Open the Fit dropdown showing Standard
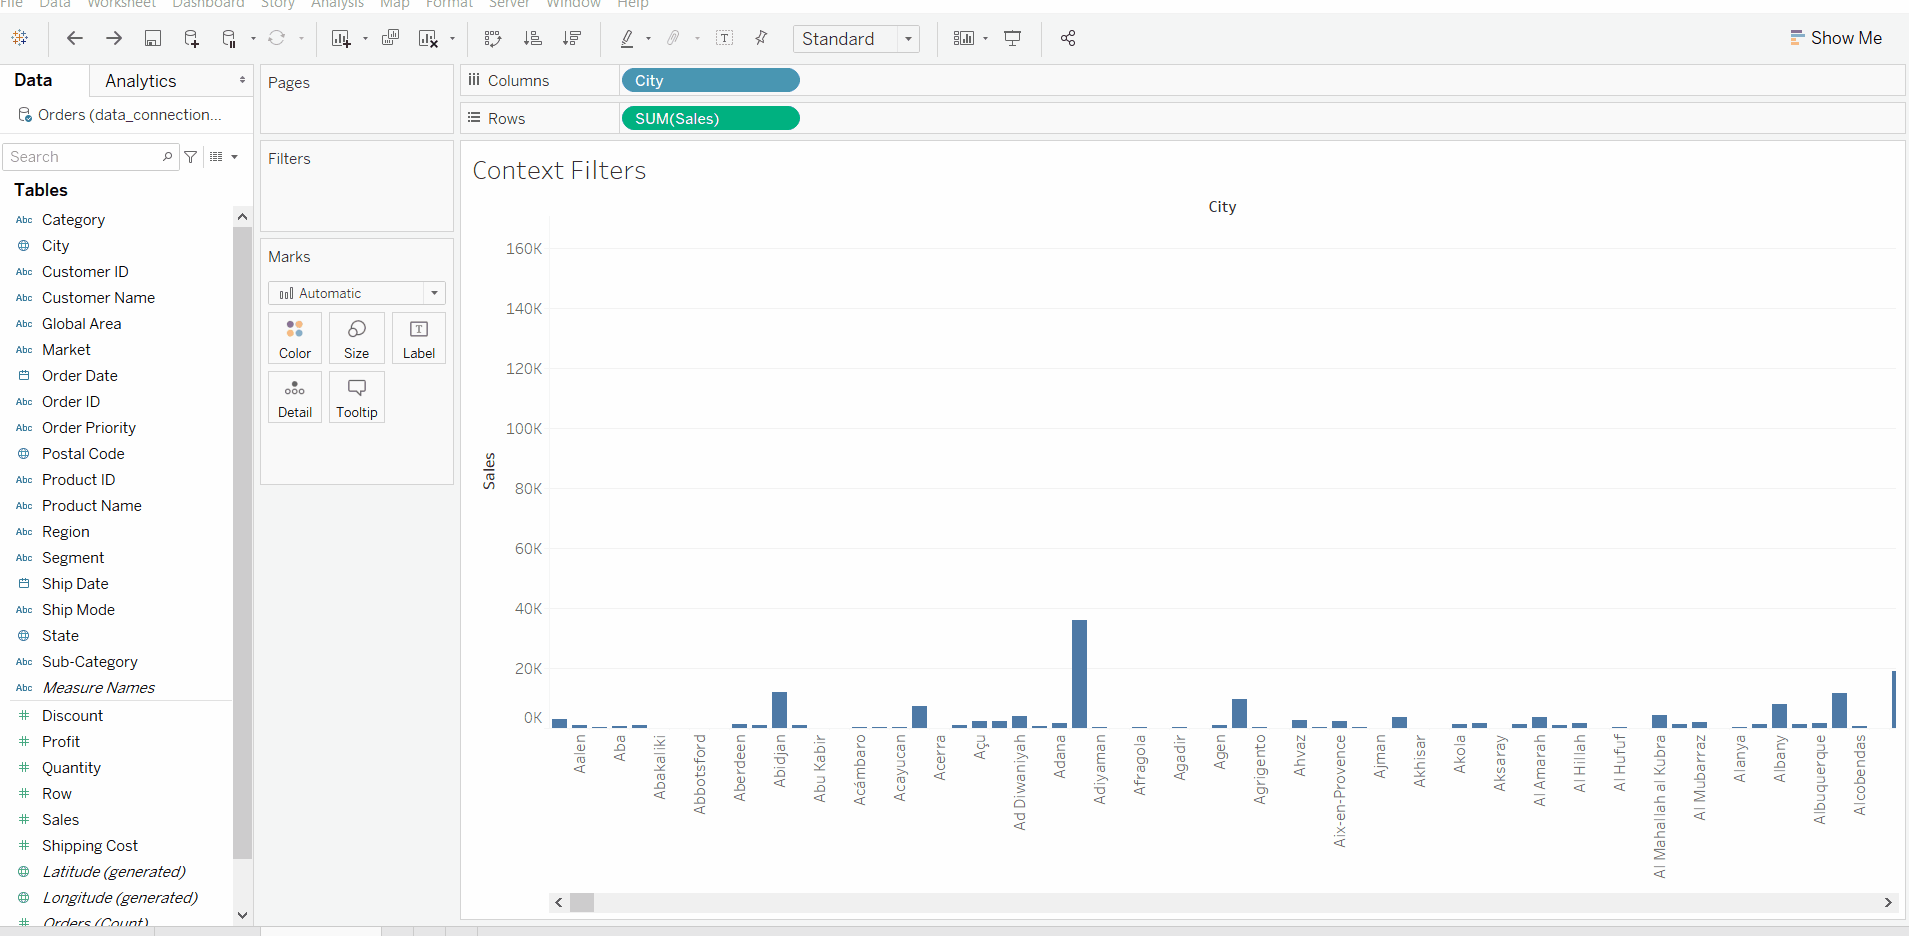 click(x=905, y=38)
